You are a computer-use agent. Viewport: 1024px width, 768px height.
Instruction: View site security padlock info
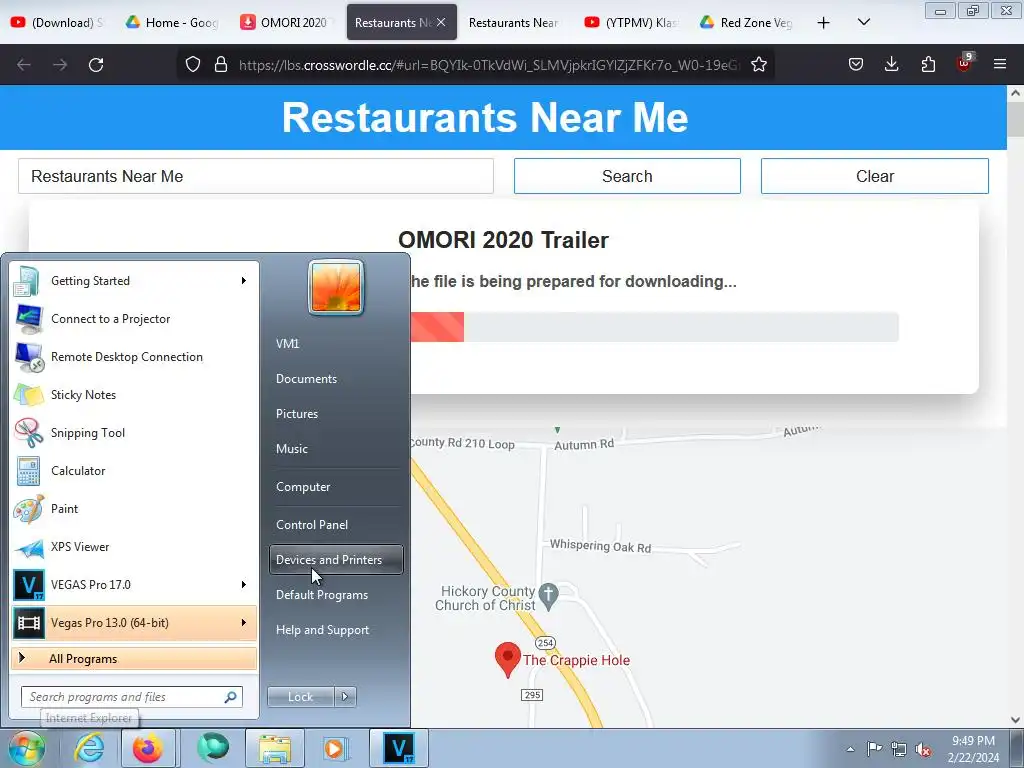click(x=221, y=65)
